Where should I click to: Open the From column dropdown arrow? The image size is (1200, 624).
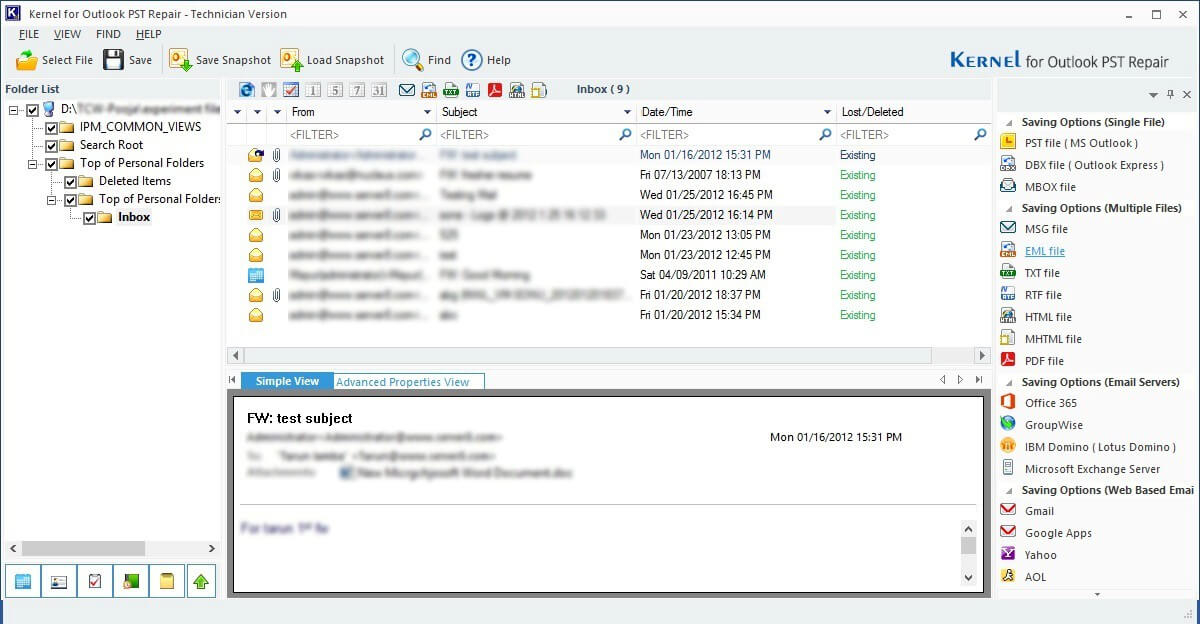point(428,113)
